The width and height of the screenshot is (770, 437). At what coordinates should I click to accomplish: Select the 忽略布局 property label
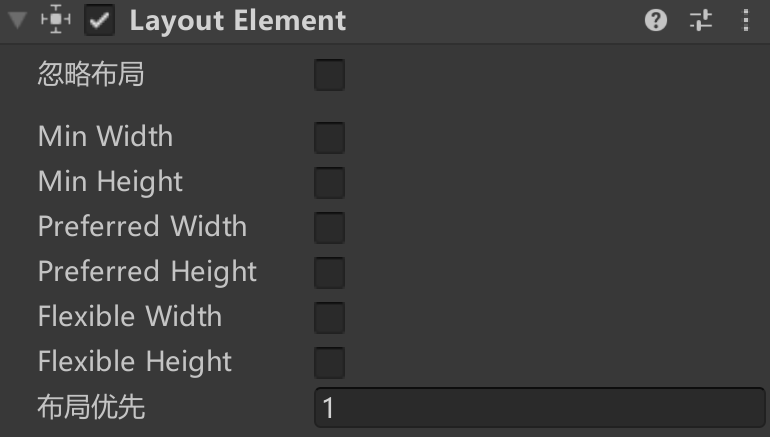[91, 74]
